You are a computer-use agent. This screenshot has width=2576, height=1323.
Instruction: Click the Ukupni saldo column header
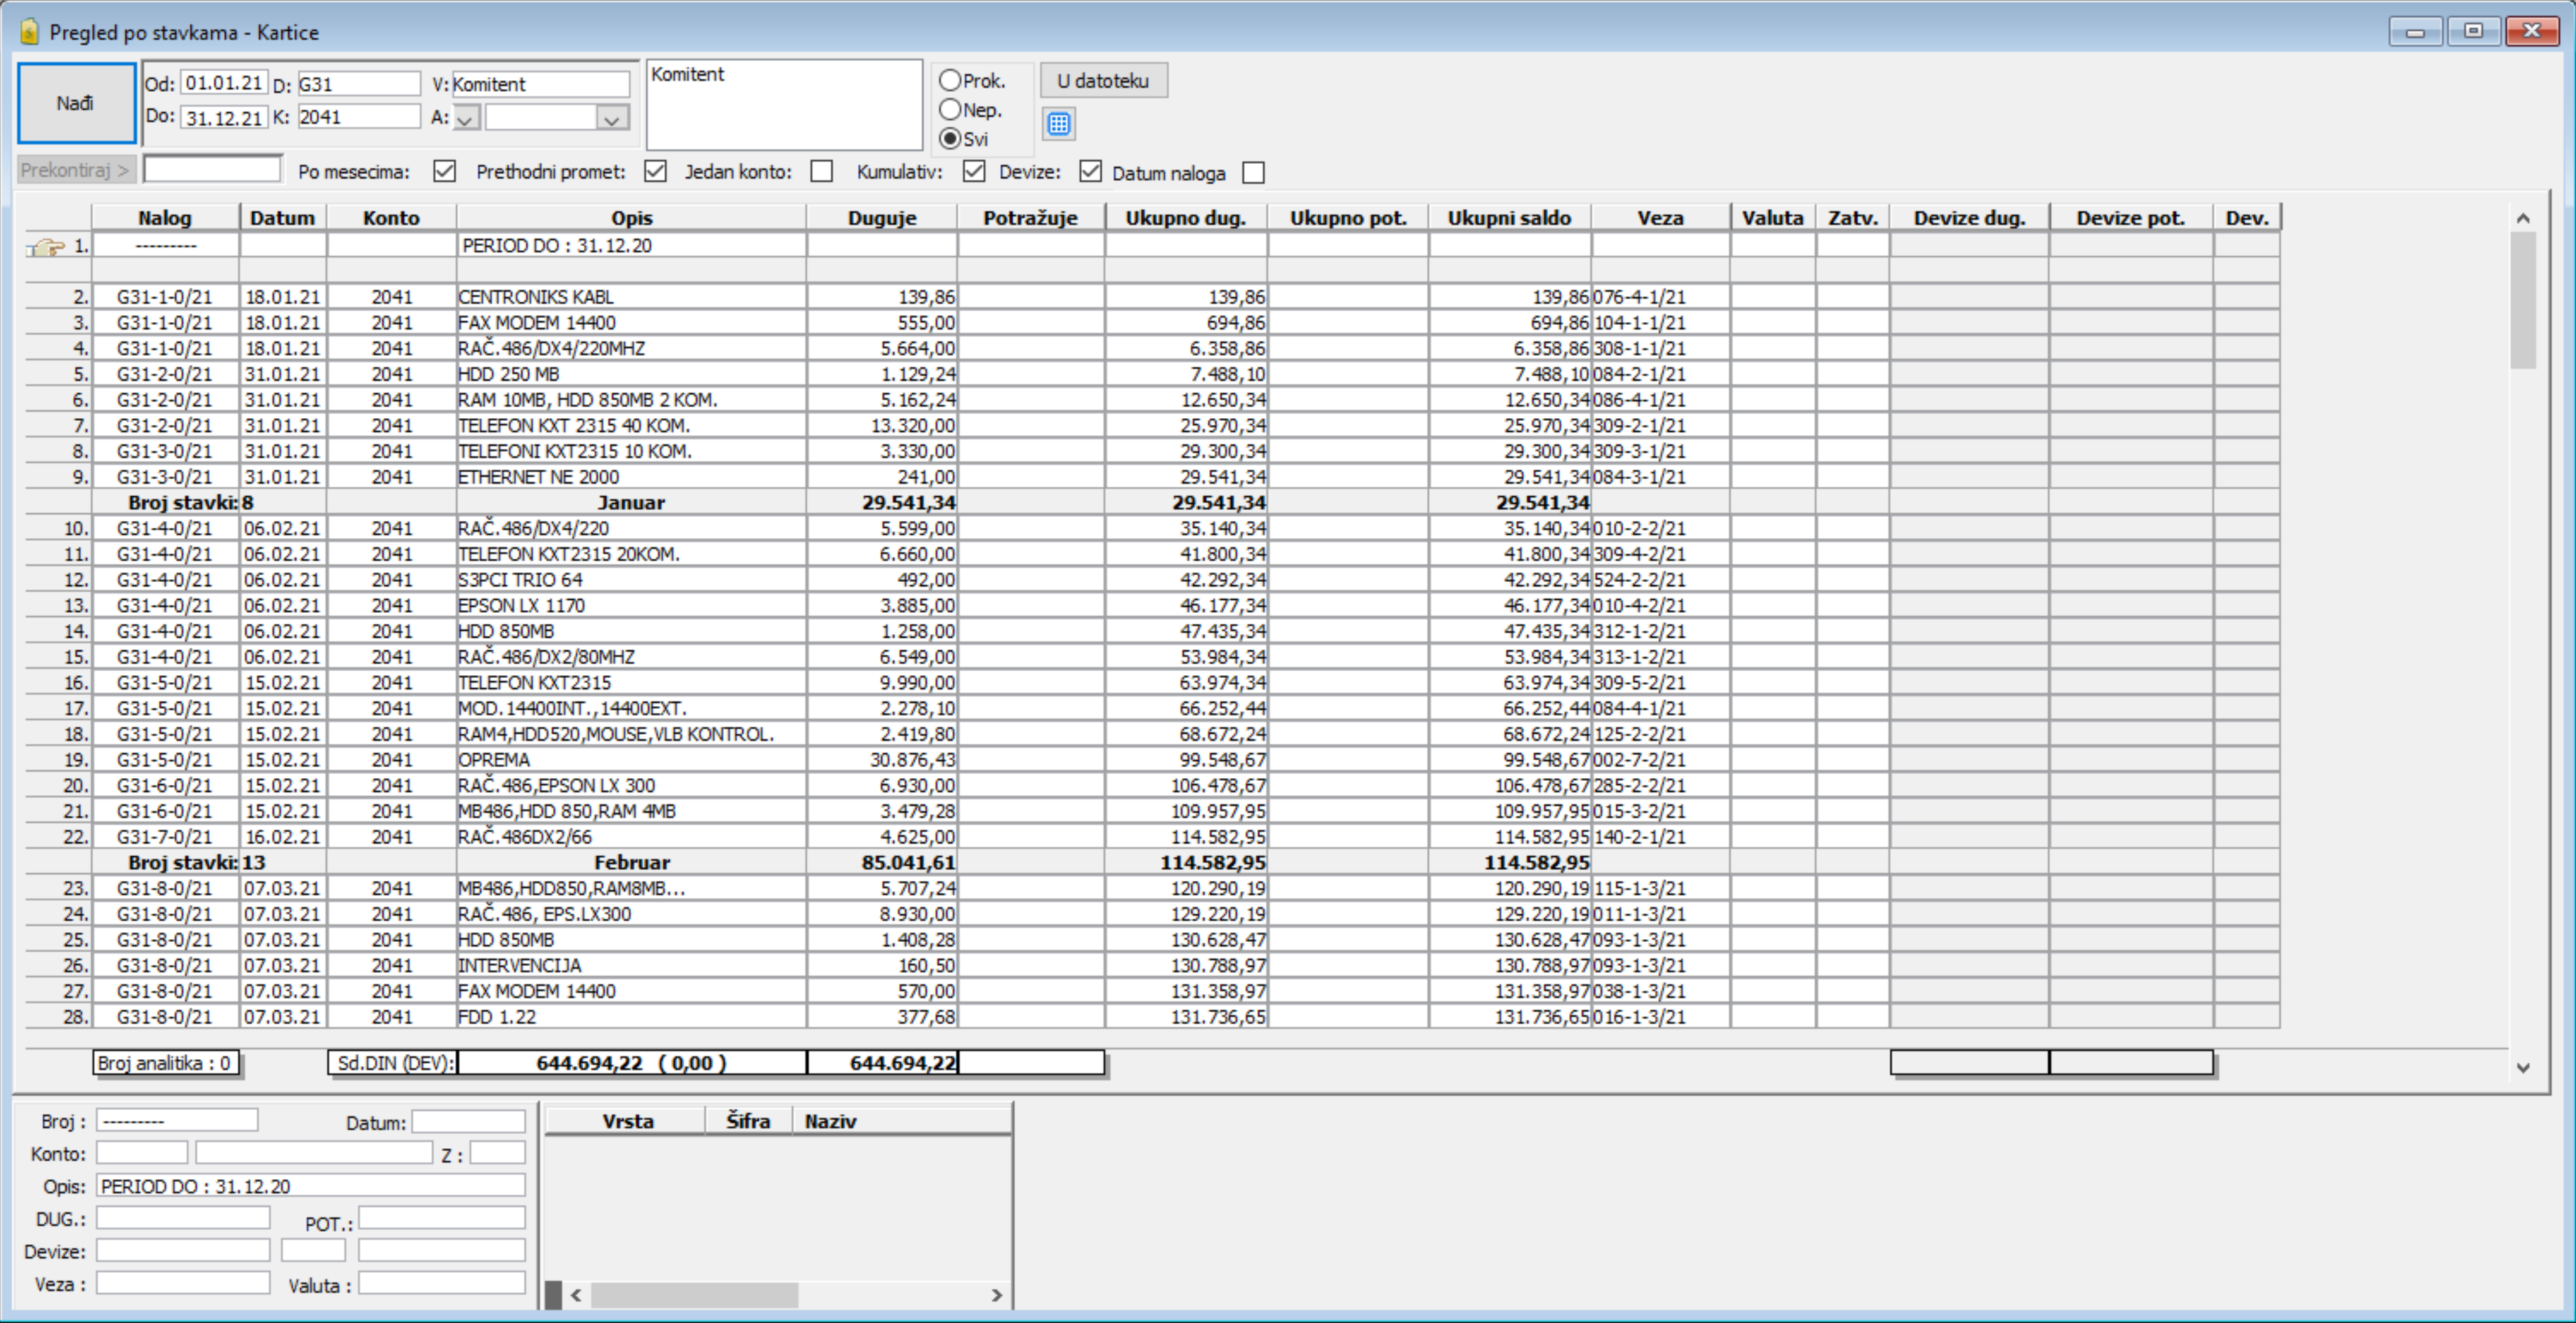[x=1510, y=218]
